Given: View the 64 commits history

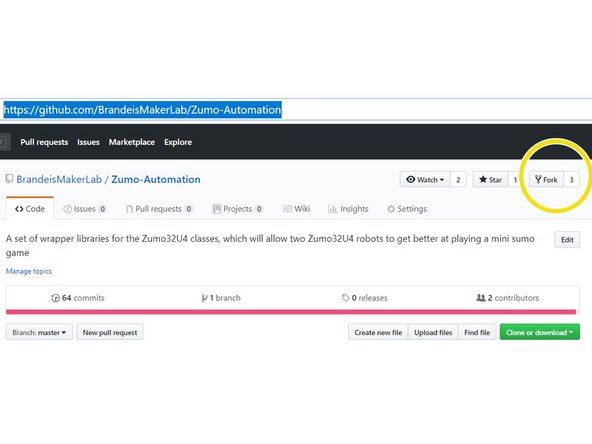Looking at the screenshot, I should click(78, 298).
